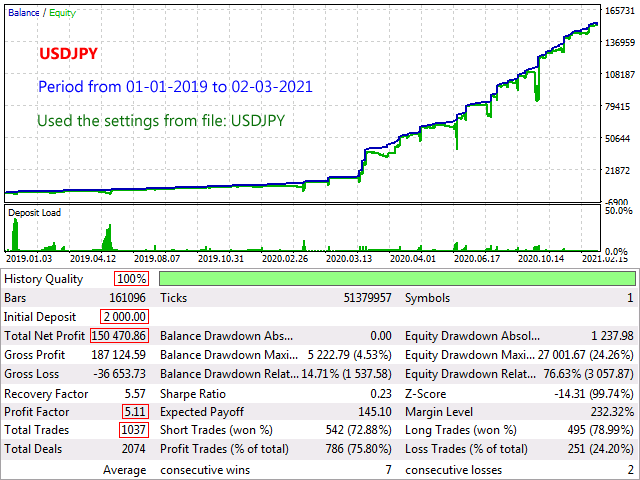Click the Gross Loss value -36 653.73
This screenshot has height=480, width=640.
pyautogui.click(x=117, y=373)
